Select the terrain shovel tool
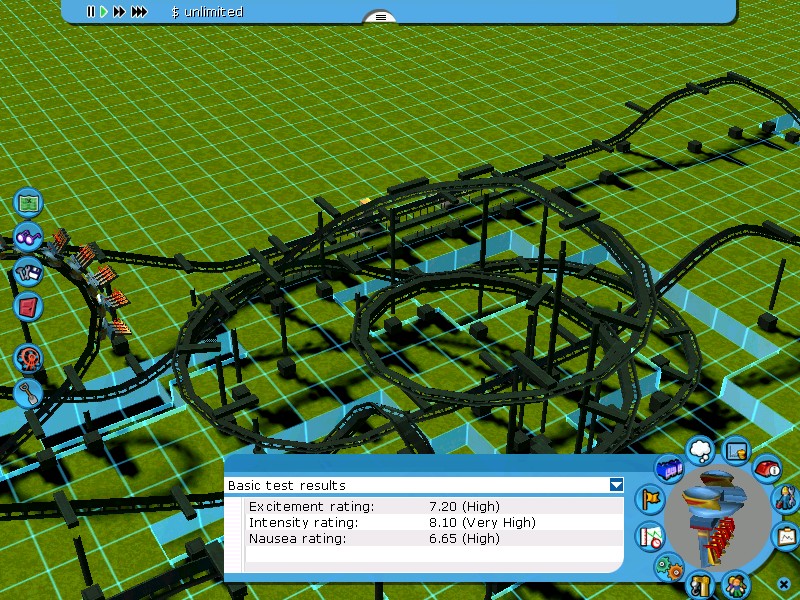 point(28,393)
